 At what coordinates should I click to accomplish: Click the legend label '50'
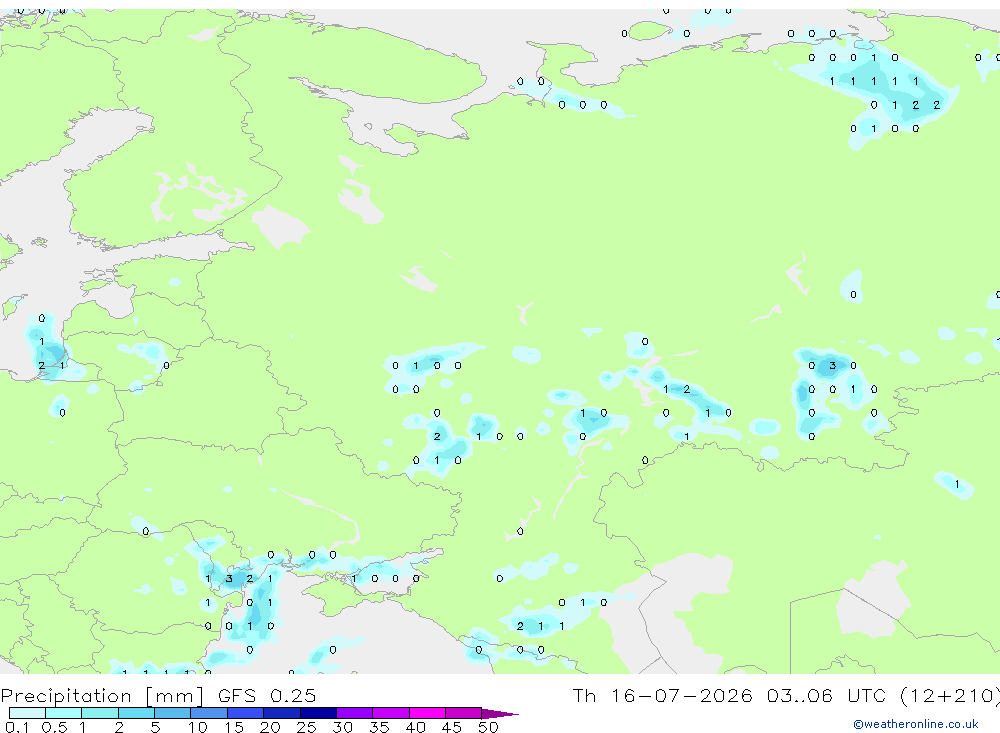[x=488, y=727]
